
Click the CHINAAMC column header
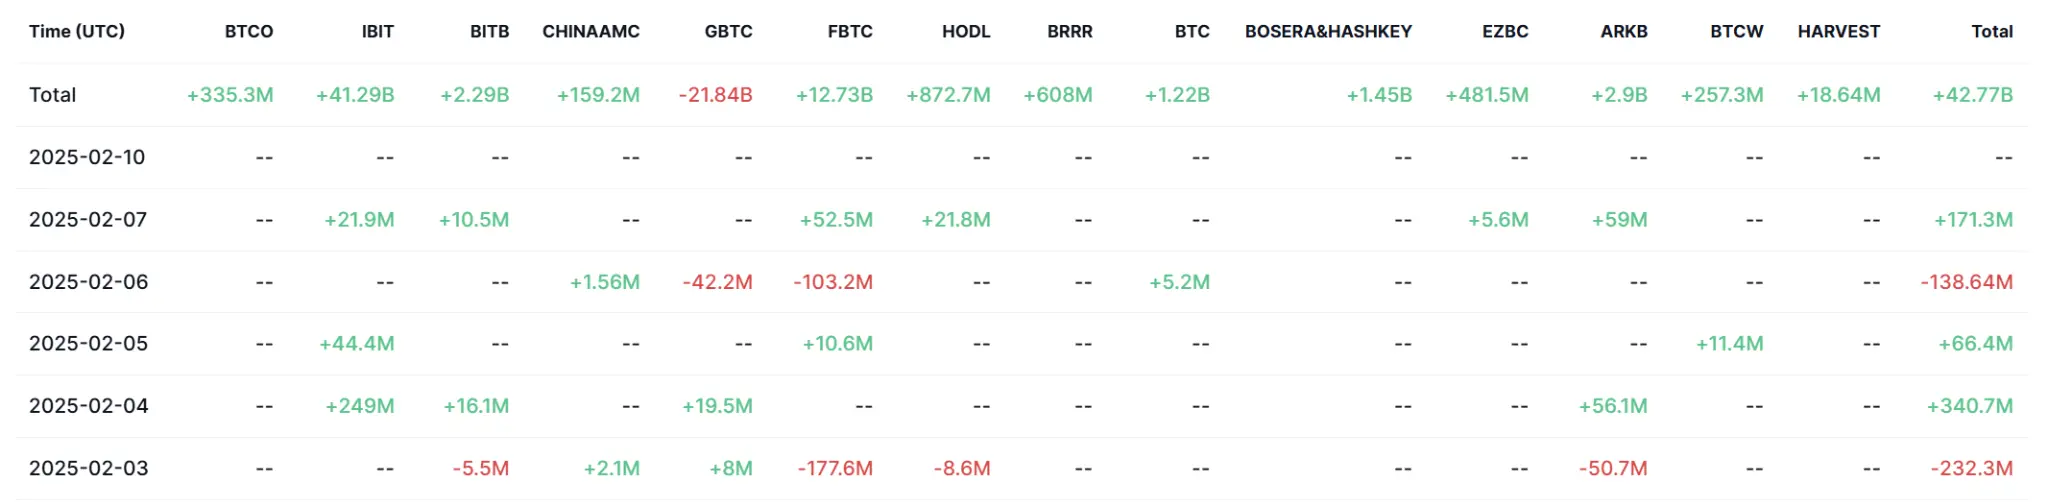pos(591,32)
